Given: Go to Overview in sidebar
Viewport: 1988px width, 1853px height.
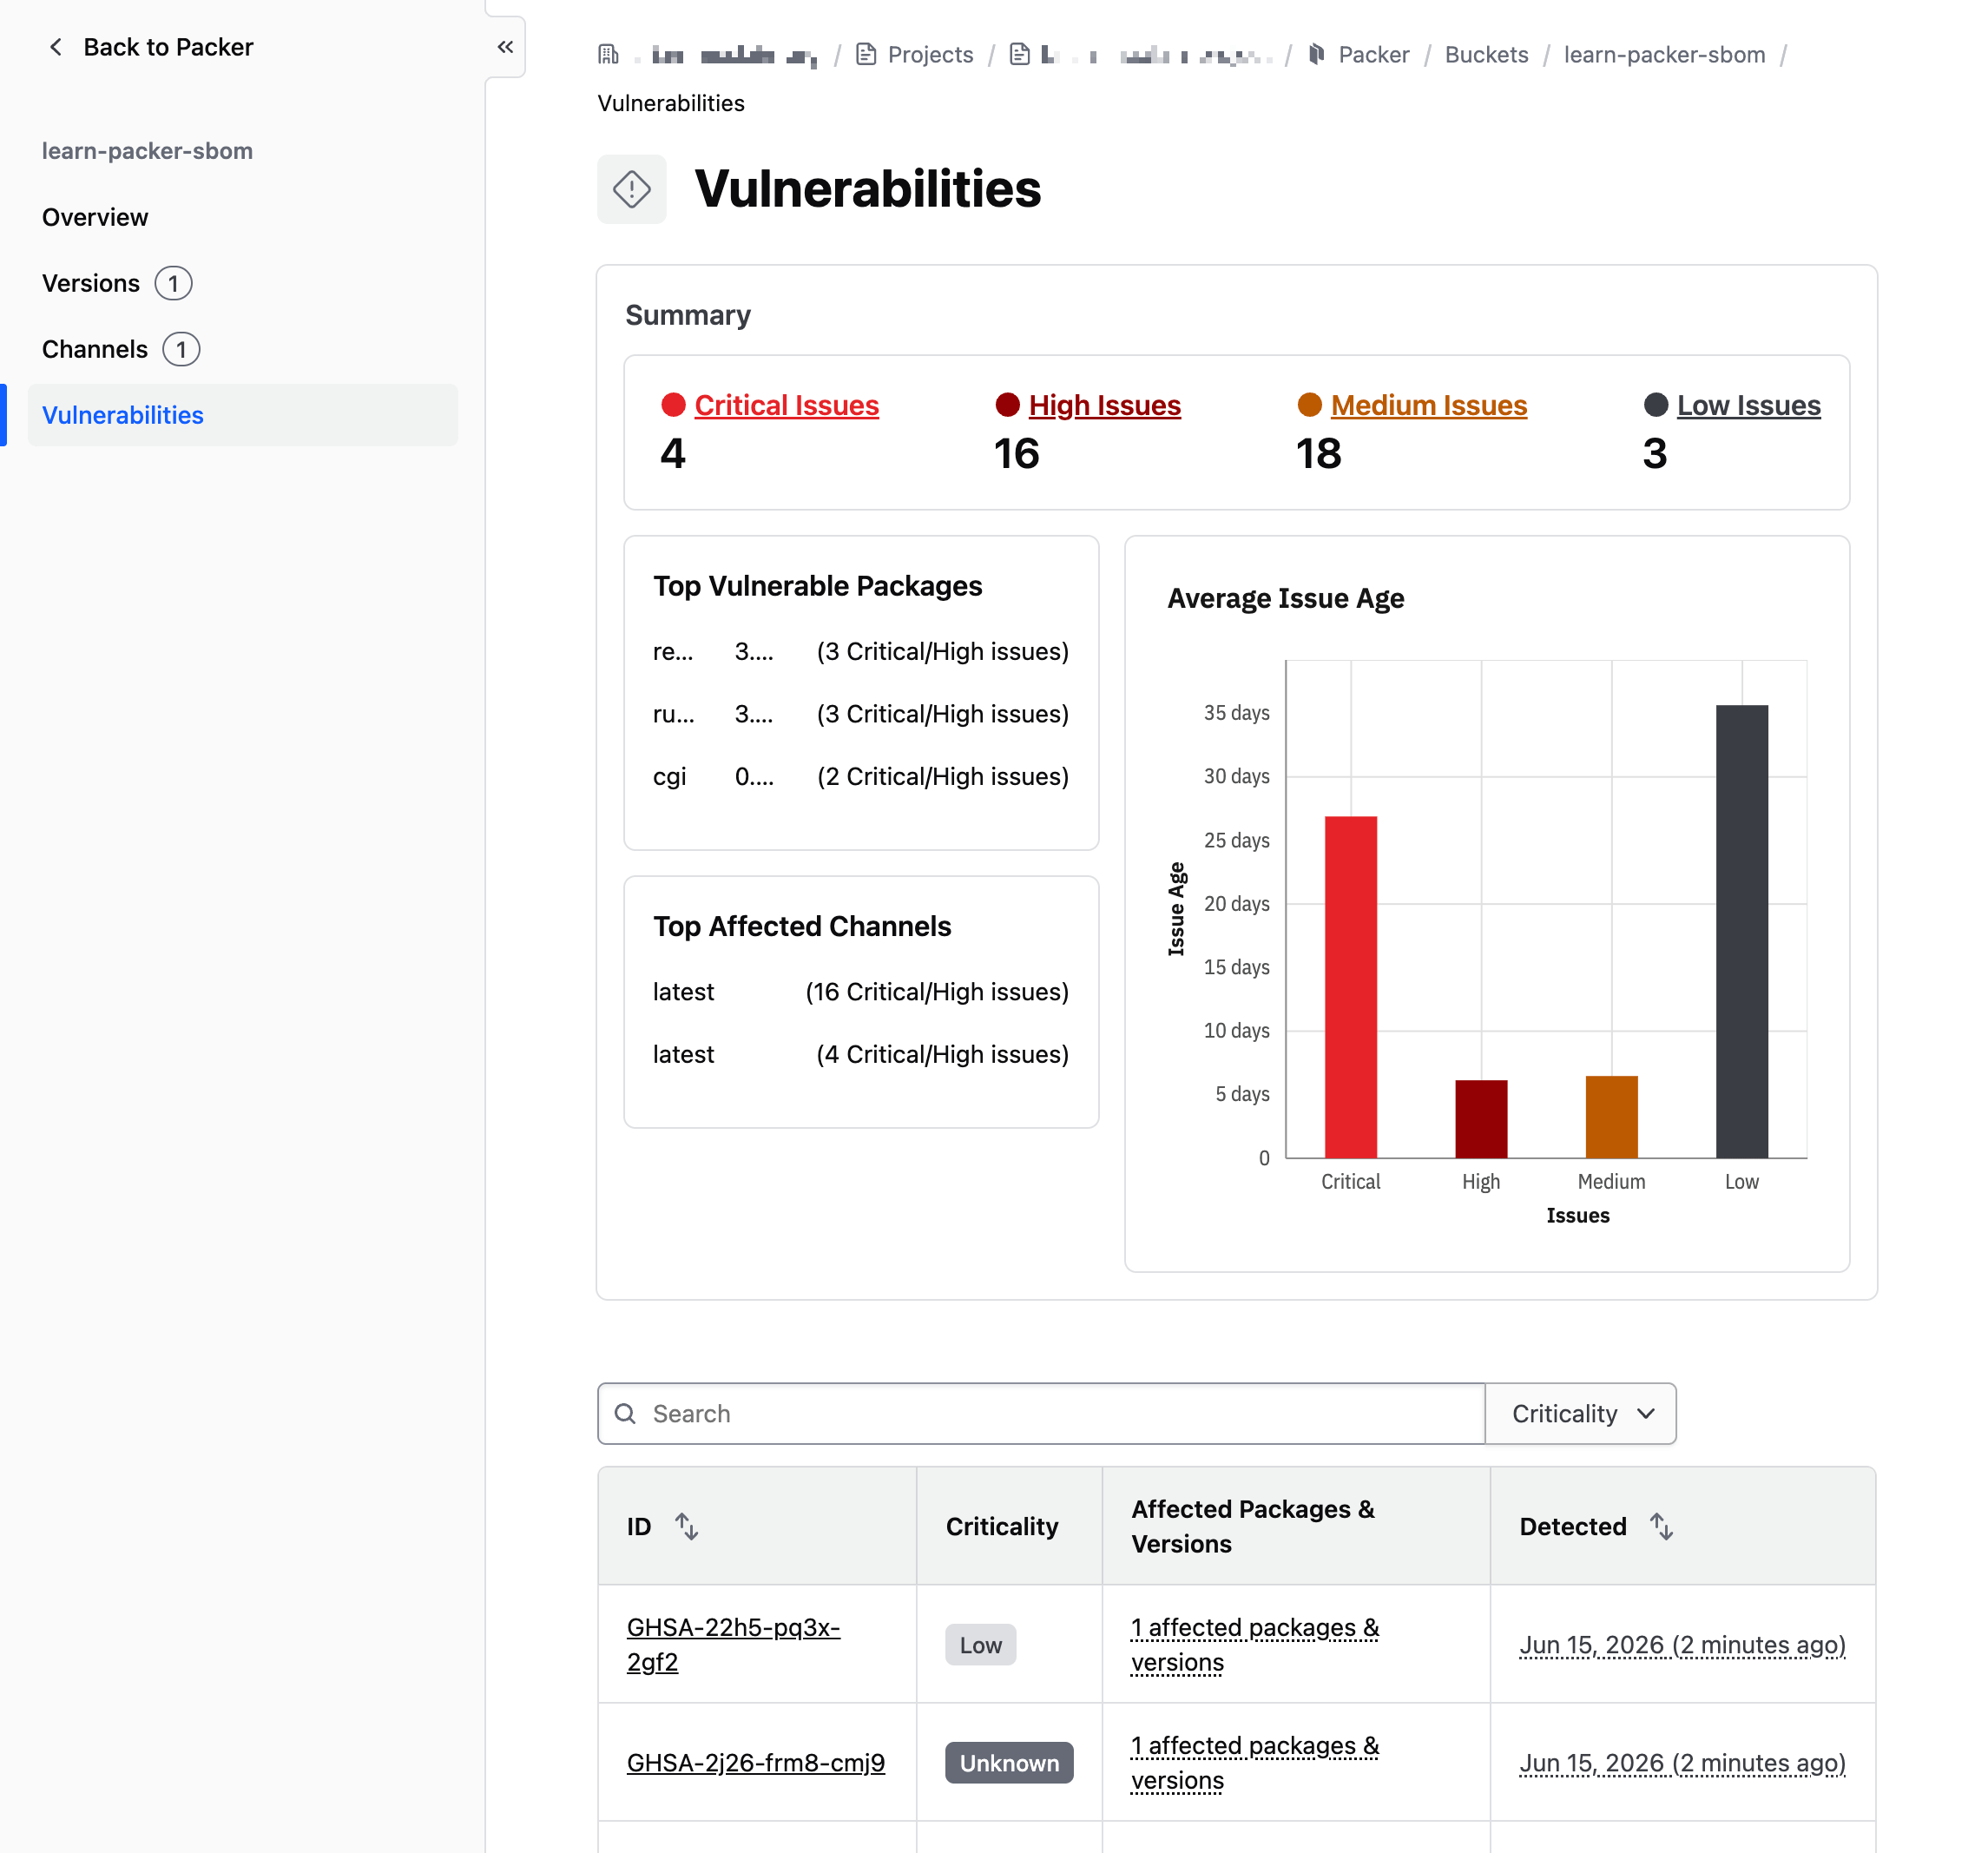Looking at the screenshot, I should pyautogui.click(x=95, y=217).
